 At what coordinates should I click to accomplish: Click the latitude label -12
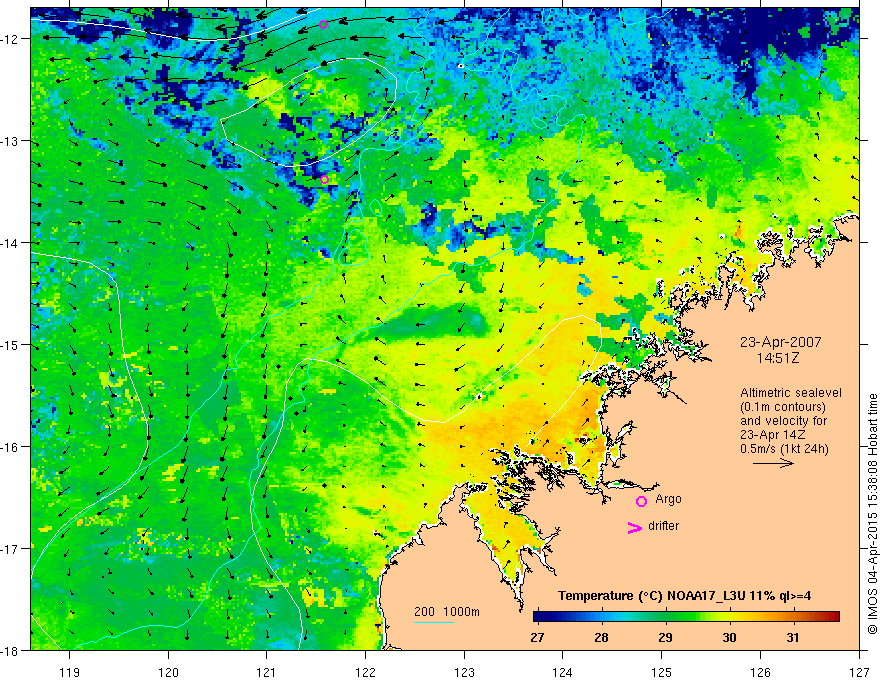pyautogui.click(x=11, y=39)
